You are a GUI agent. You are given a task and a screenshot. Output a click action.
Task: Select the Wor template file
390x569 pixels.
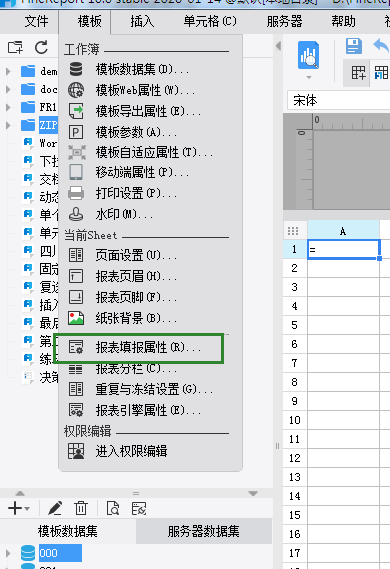(48, 143)
